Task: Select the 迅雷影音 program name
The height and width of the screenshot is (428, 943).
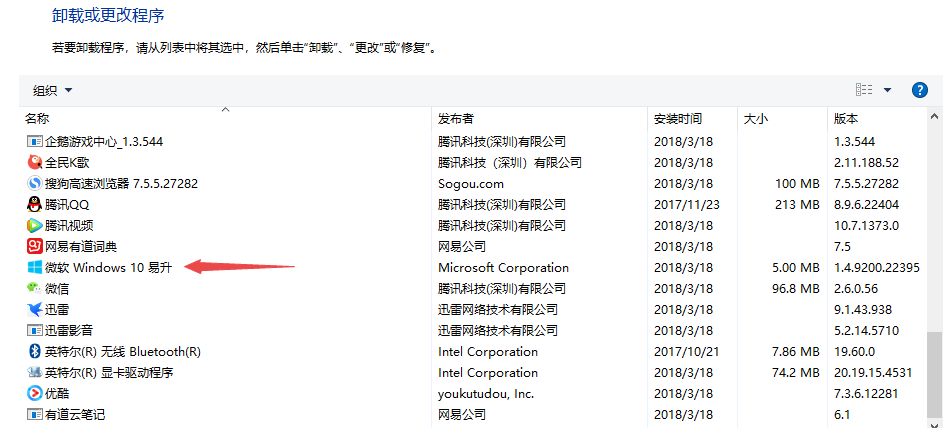Action: pos(69,331)
